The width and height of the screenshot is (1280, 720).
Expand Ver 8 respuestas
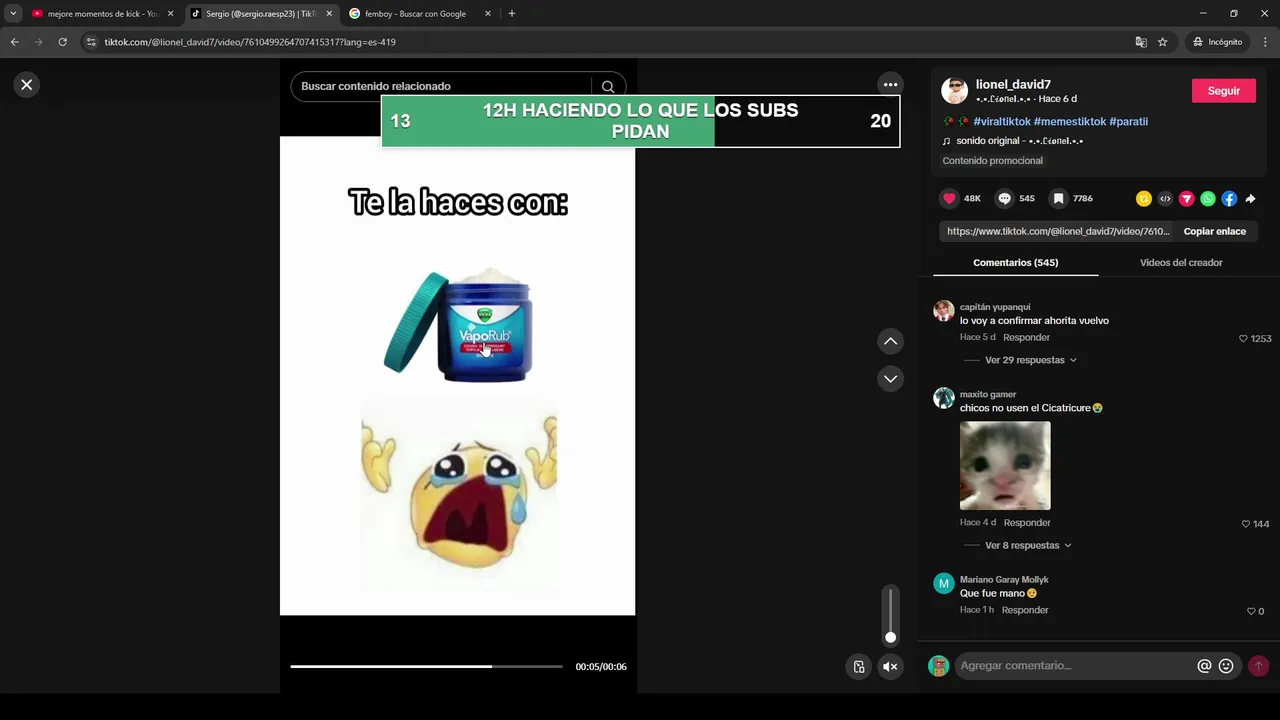tap(1027, 546)
